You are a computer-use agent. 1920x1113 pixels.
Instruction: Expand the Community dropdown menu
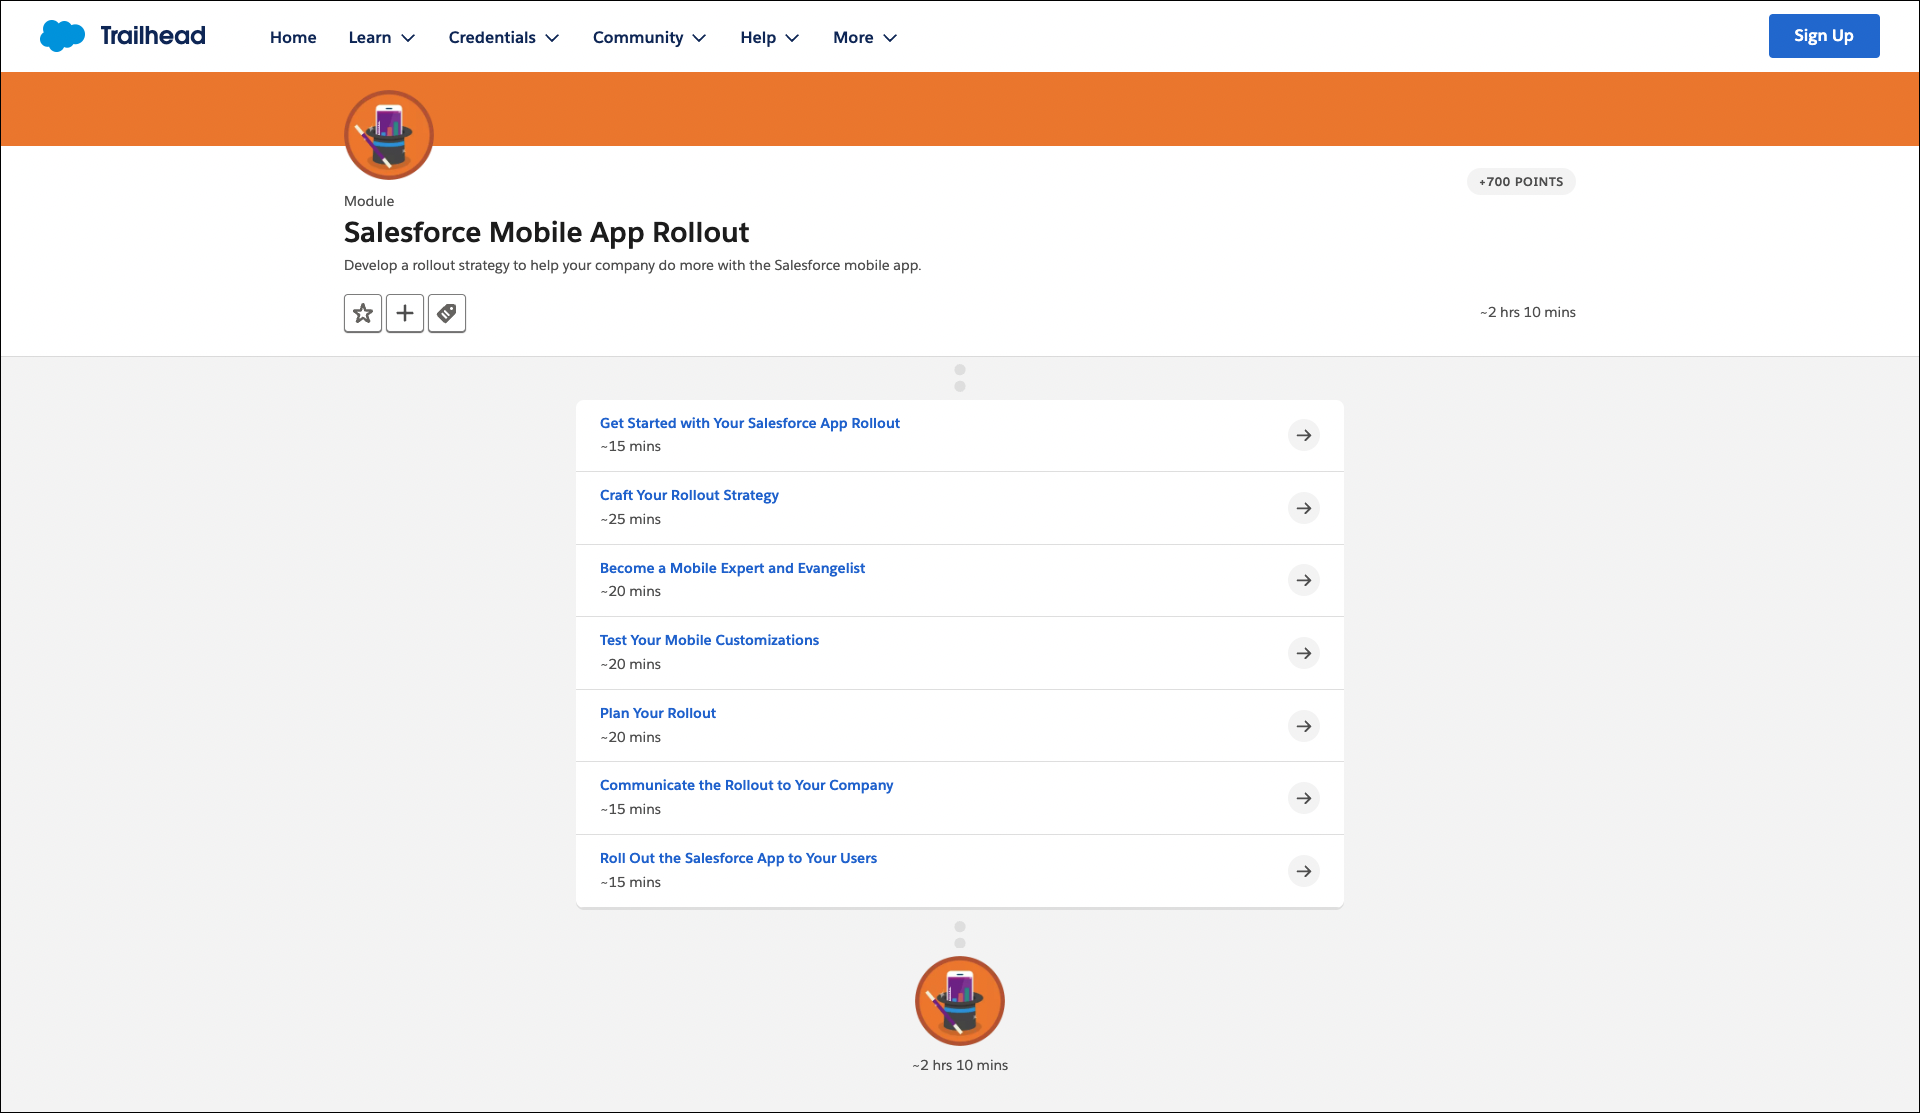coord(650,37)
